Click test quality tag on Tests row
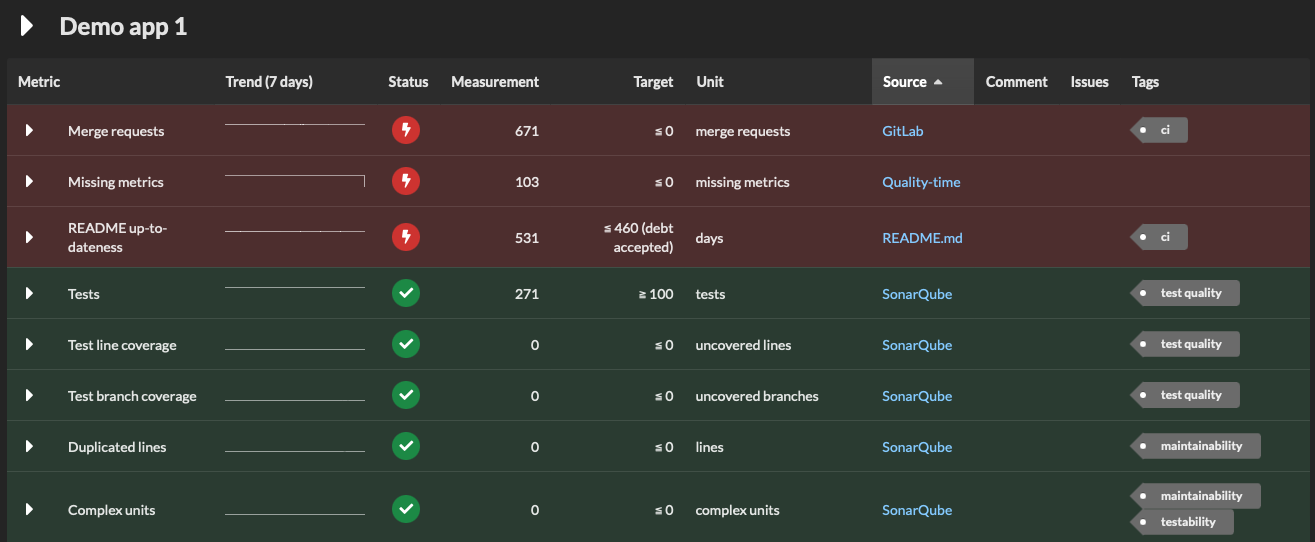This screenshot has height=542, width=1315. [1185, 292]
